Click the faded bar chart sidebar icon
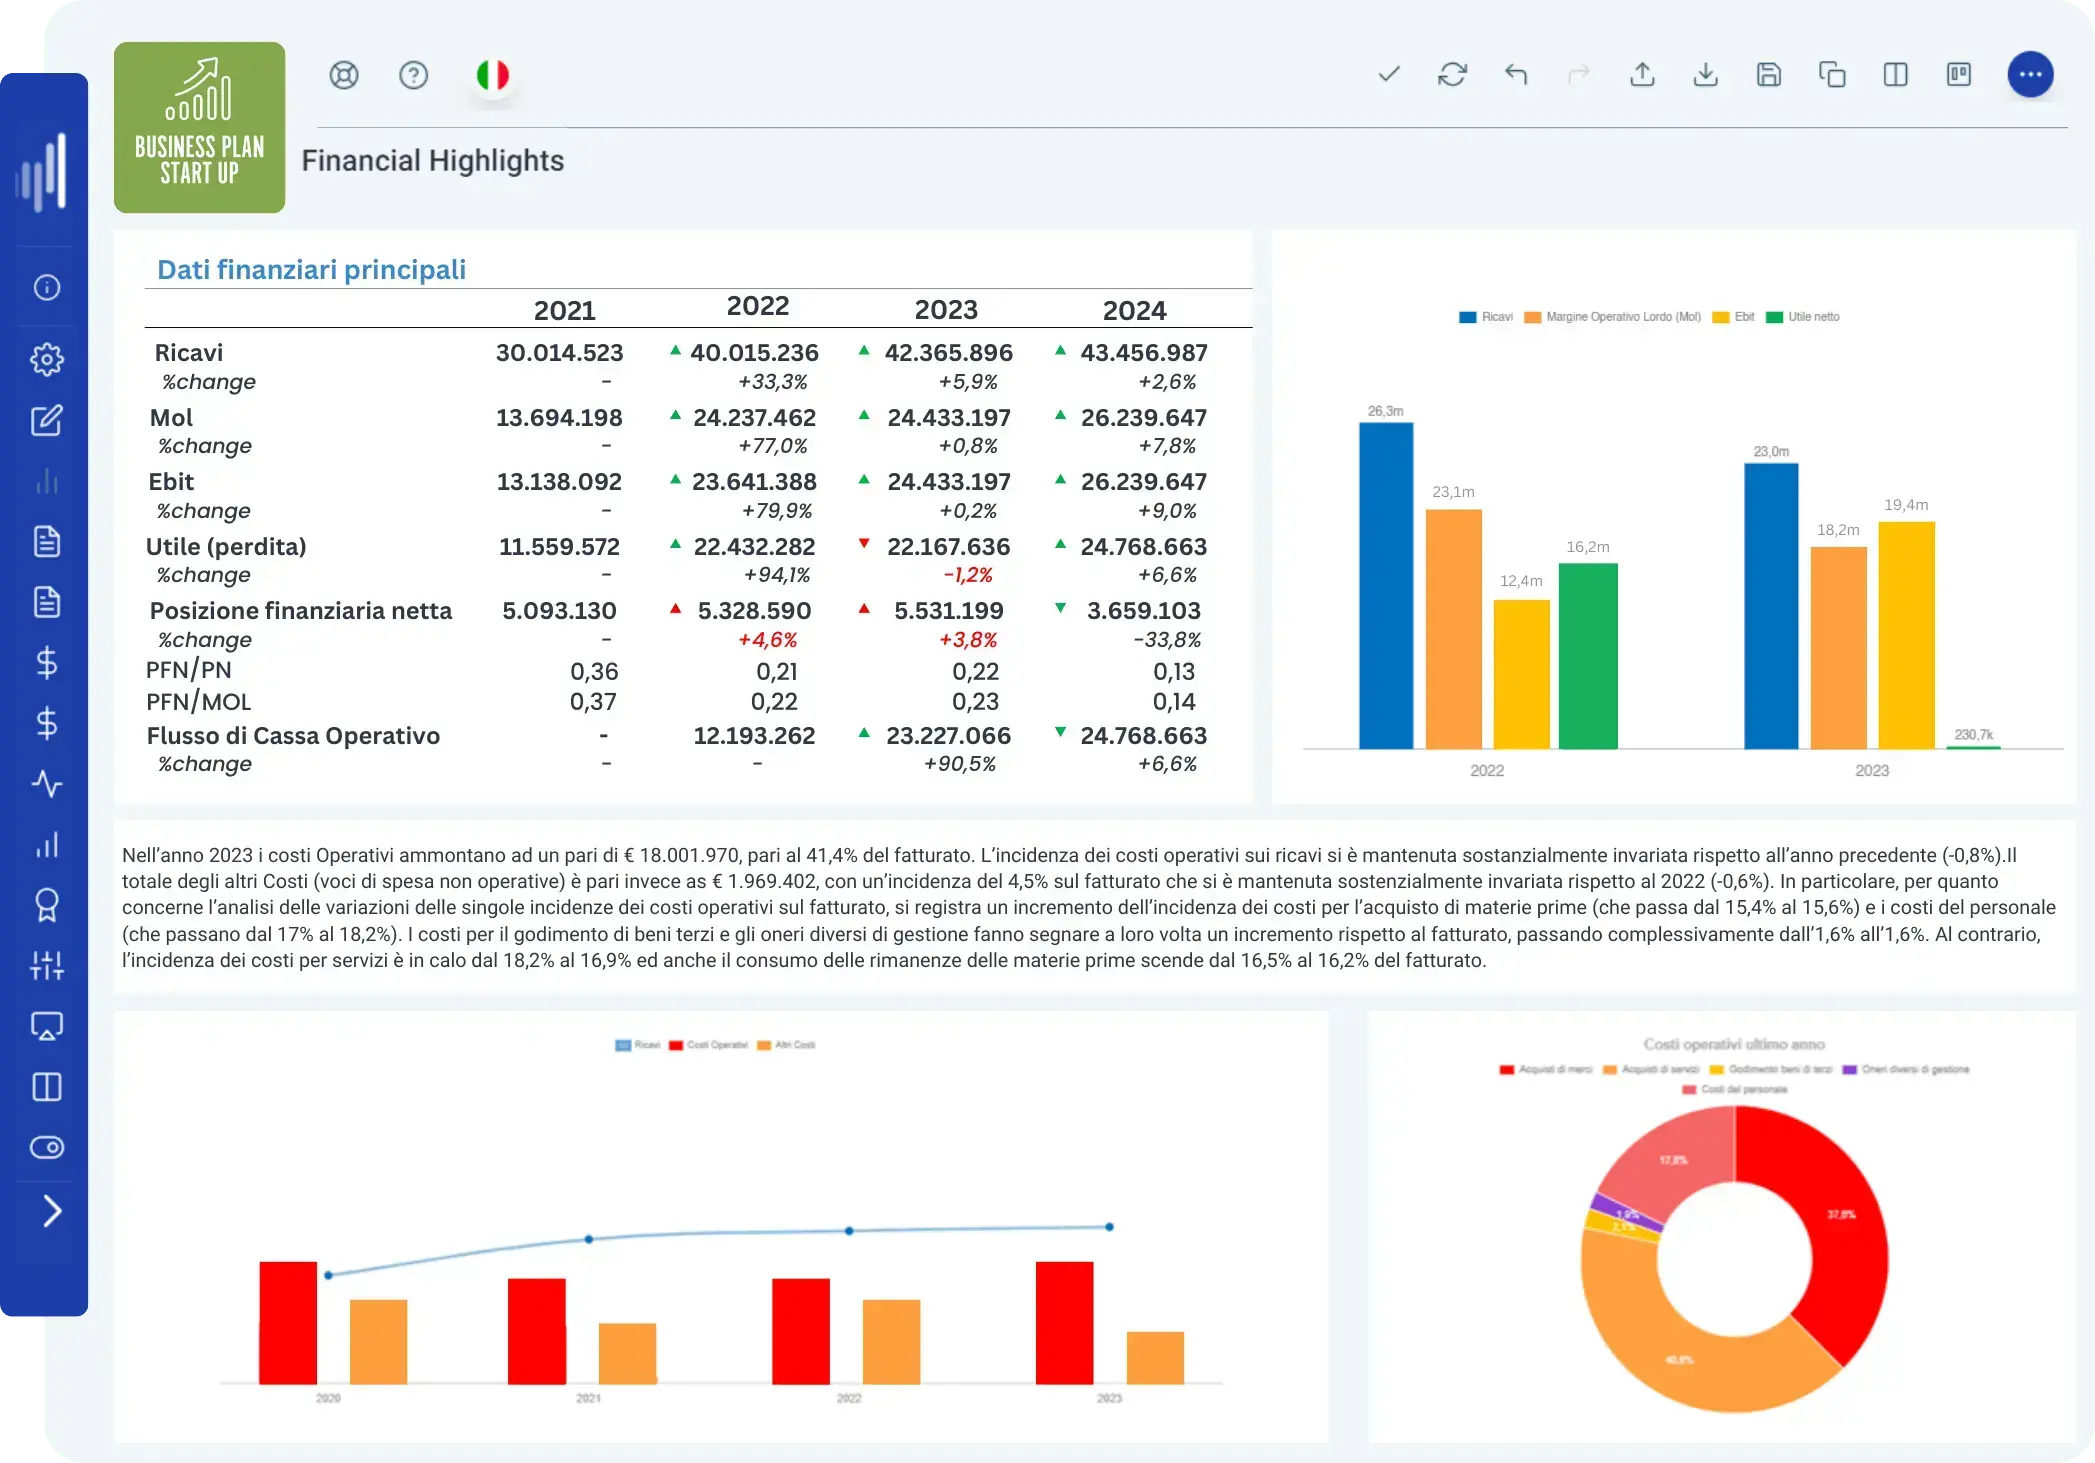Screen dimensions: 2095x1463 coord(47,481)
